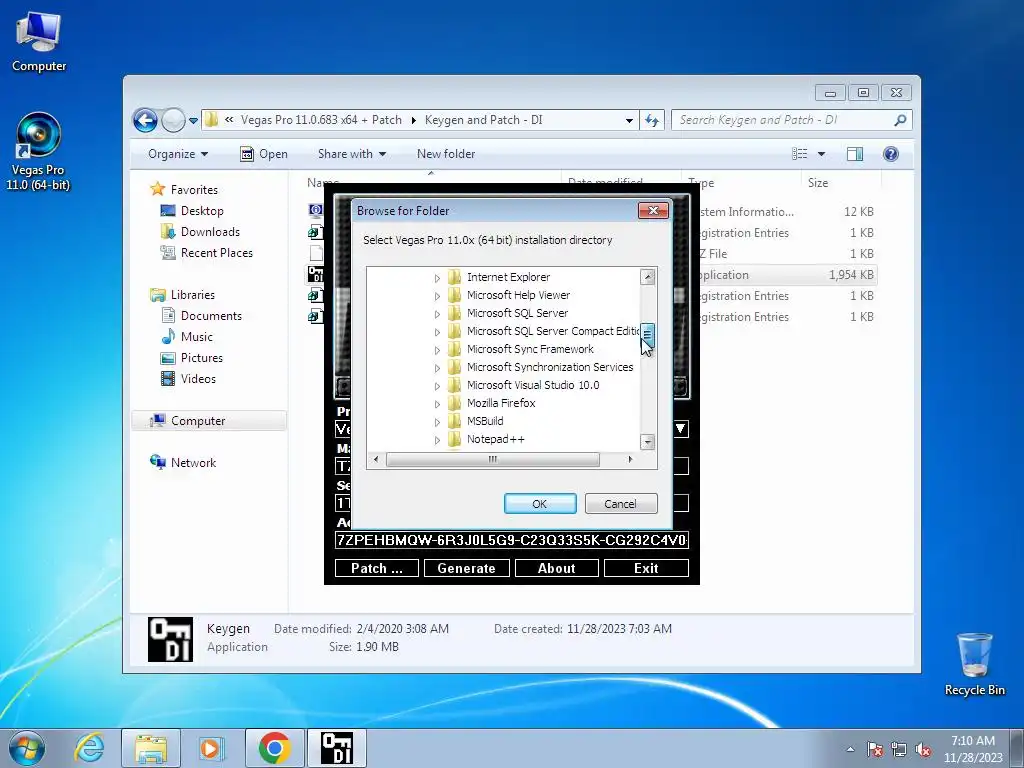Select the MSBuild folder
This screenshot has height=768, width=1024.
point(485,421)
